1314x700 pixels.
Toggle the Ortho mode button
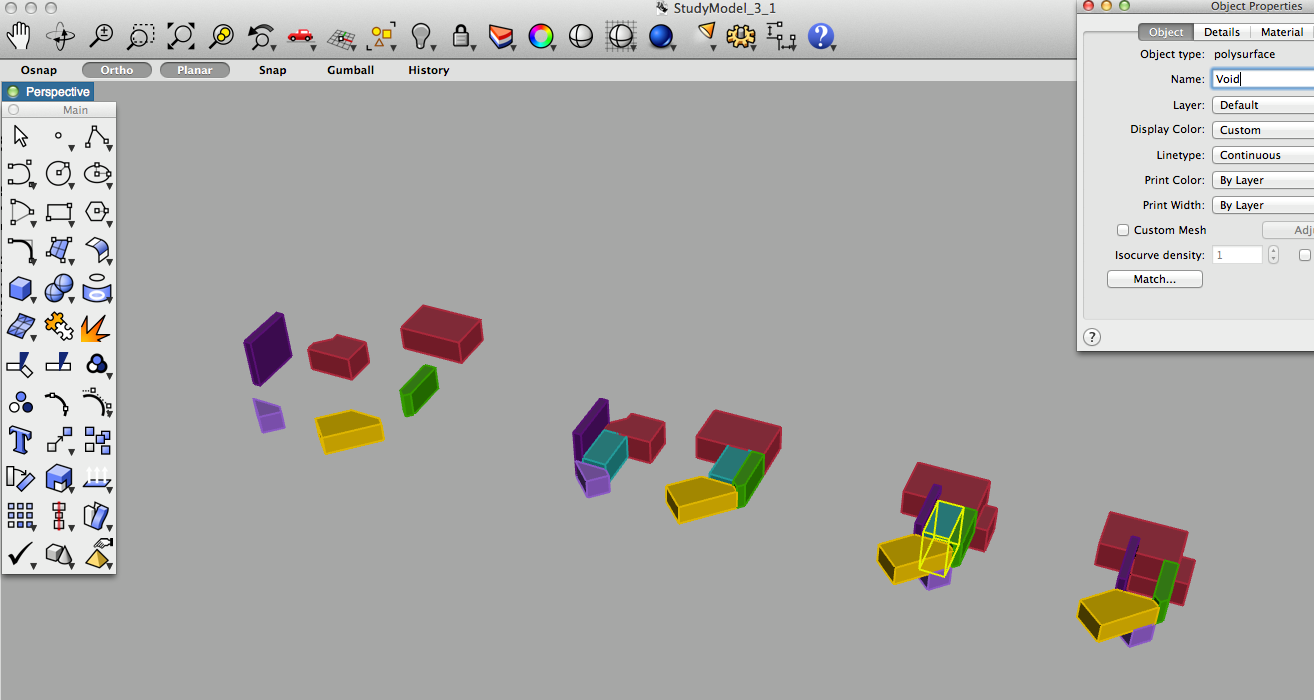tap(116, 70)
